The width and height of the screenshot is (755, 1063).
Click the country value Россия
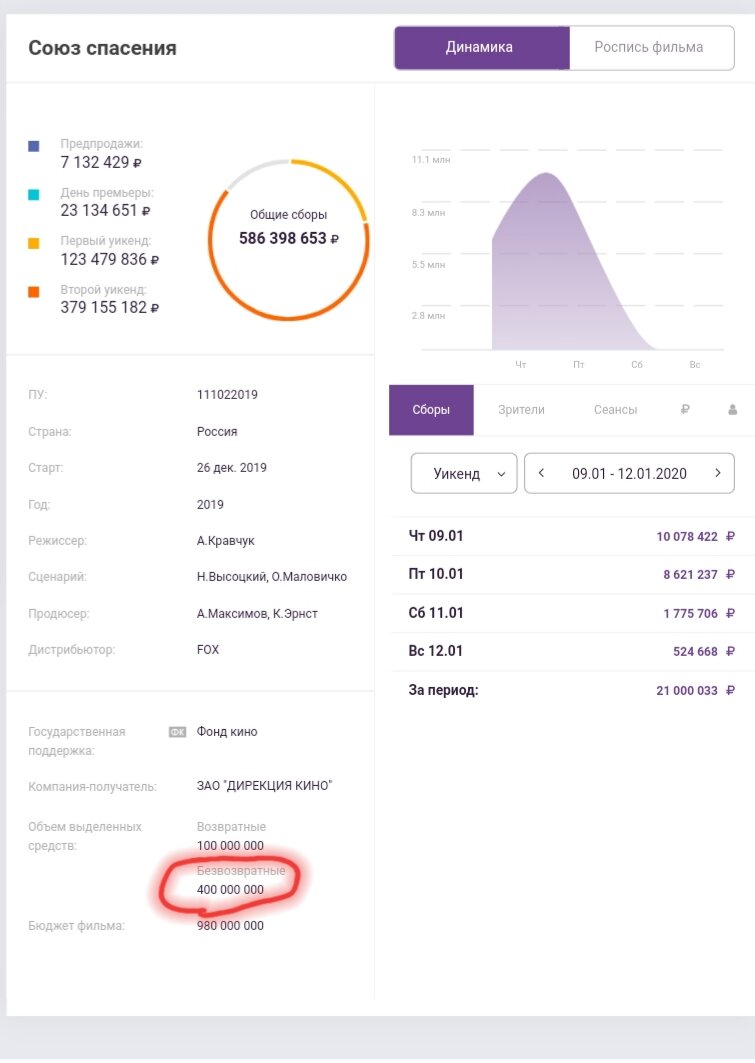[217, 431]
